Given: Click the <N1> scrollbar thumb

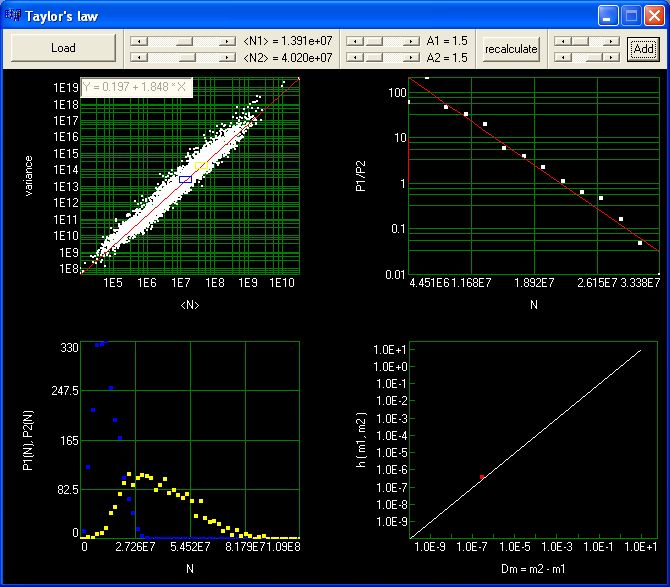Looking at the screenshot, I should [x=184, y=41].
